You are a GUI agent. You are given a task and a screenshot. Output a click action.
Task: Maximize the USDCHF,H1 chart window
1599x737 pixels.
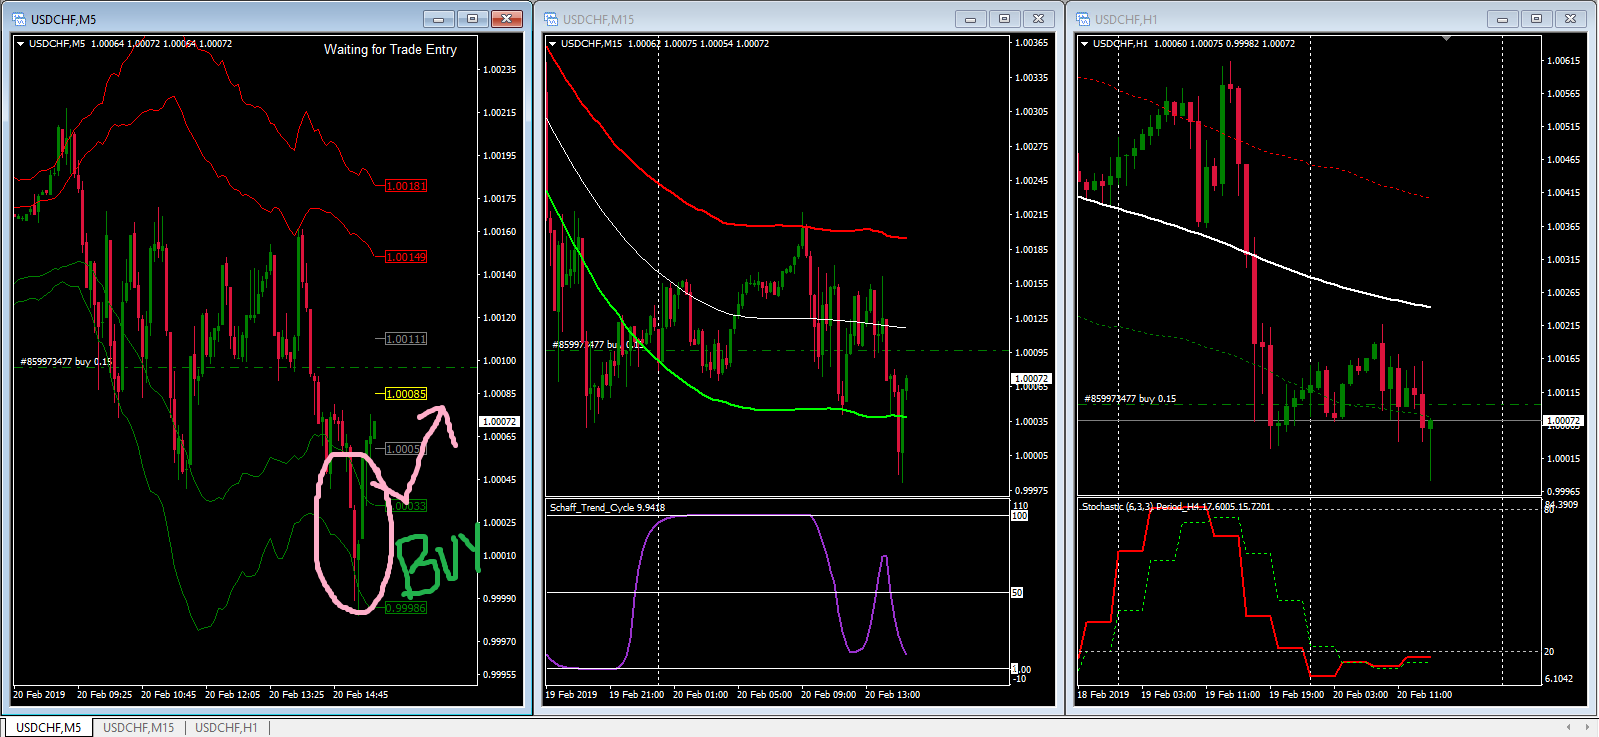coord(1537,19)
